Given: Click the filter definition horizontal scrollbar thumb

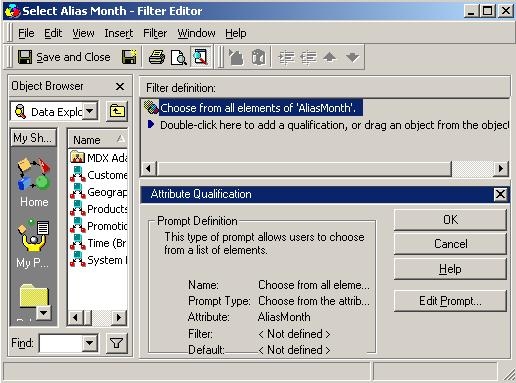Looking at the screenshot, I should point(304,169).
